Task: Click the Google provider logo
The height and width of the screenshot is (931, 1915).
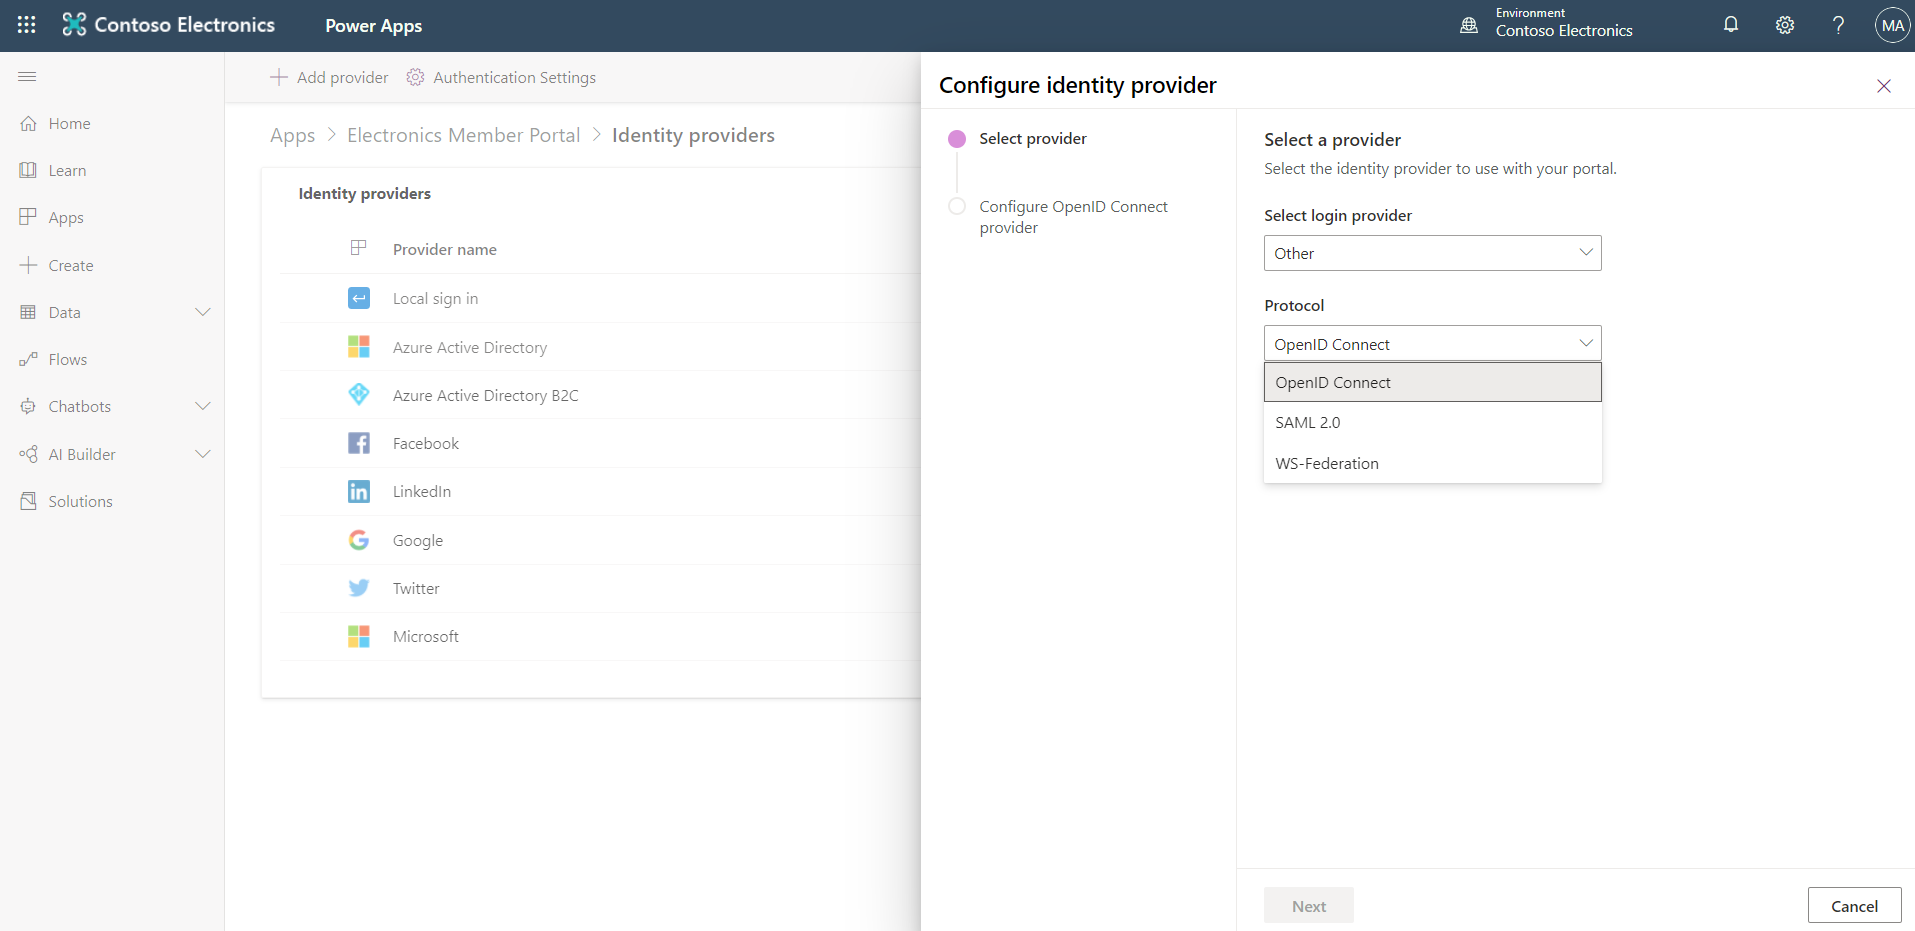Action: coord(359,540)
